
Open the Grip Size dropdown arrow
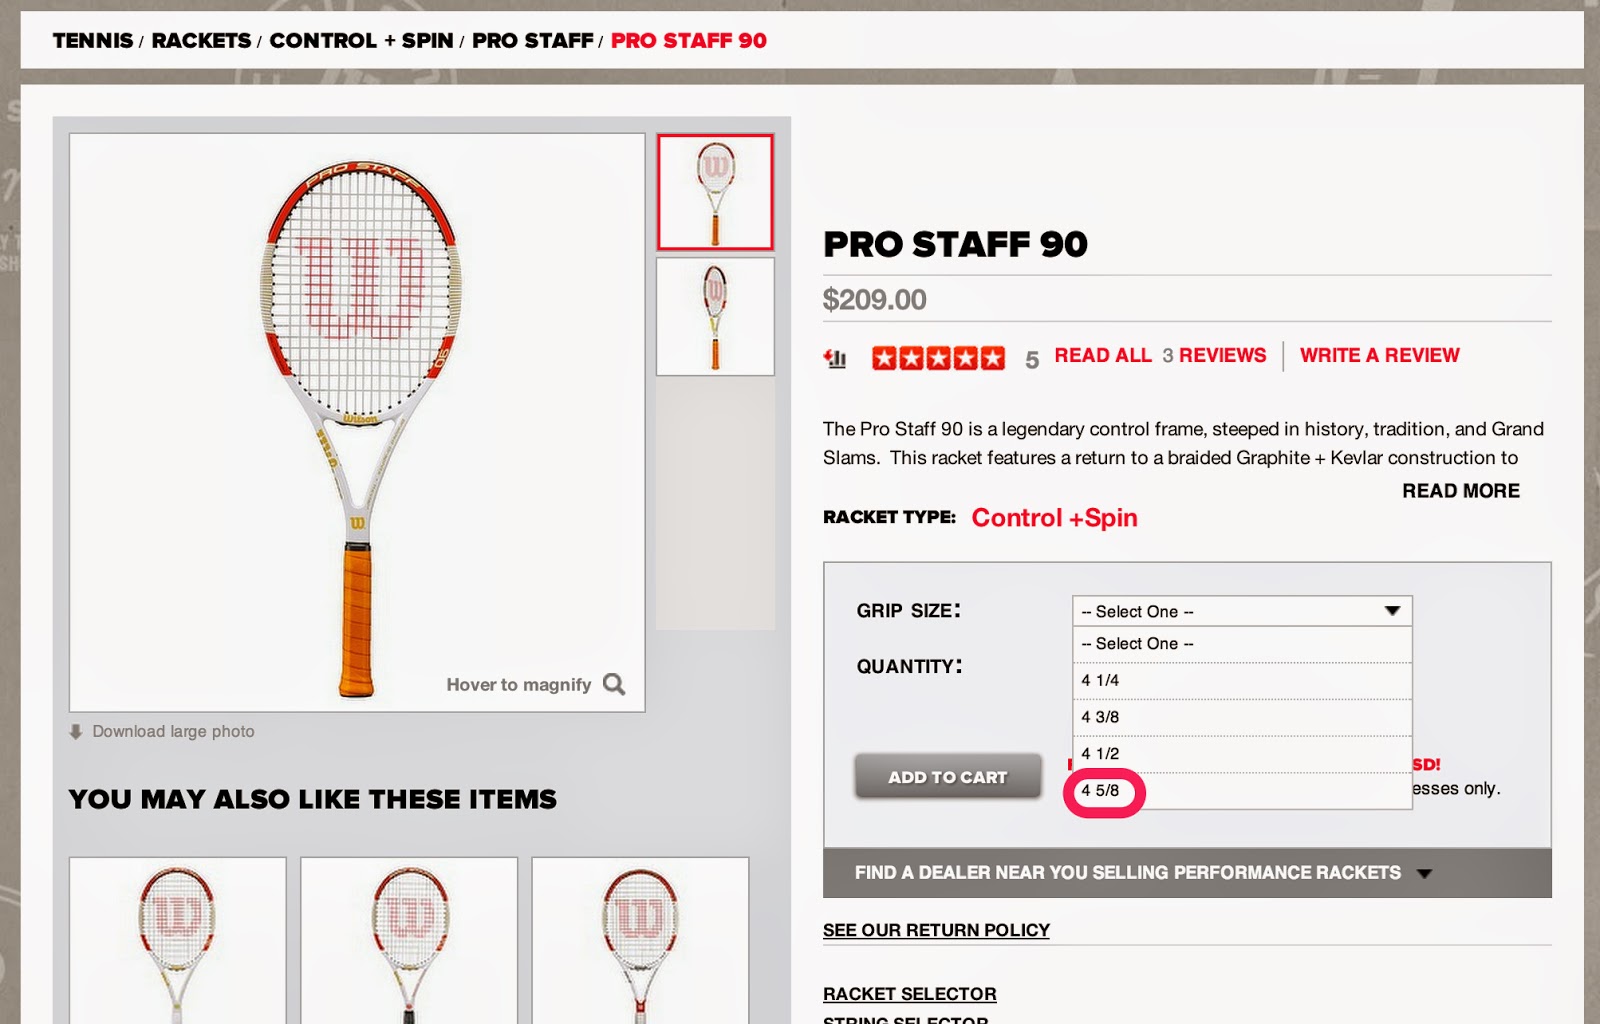[x=1392, y=611]
